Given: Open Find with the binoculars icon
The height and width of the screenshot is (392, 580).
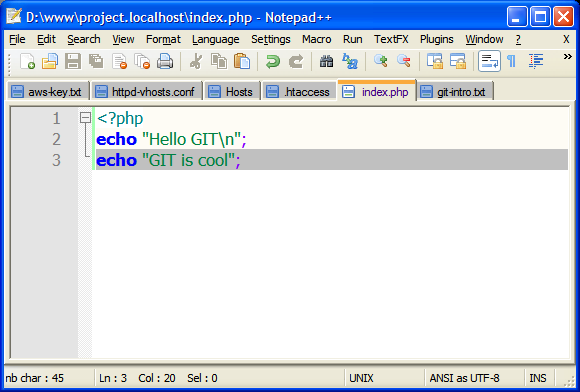Looking at the screenshot, I should [326, 61].
